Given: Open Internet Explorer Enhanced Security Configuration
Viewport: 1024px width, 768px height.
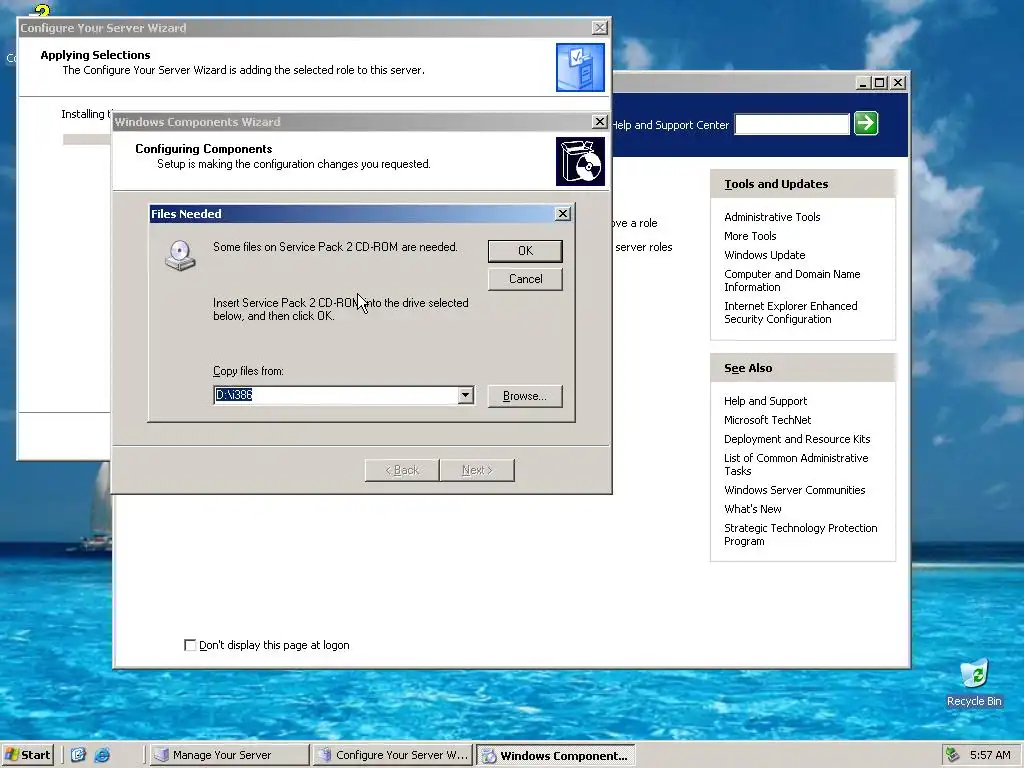Looking at the screenshot, I should pyautogui.click(x=790, y=312).
